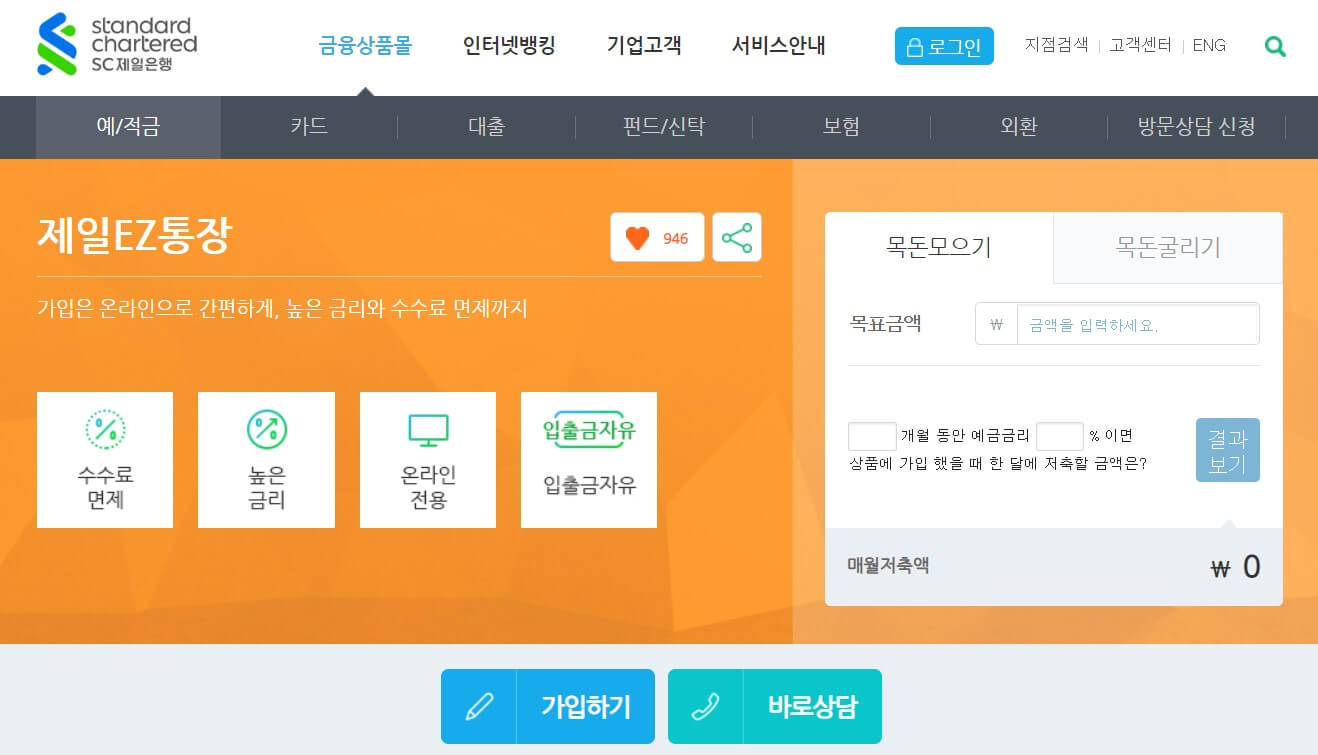This screenshot has height=755, width=1318.
Task: Open 고객센터 link
Action: pyautogui.click(x=1140, y=45)
